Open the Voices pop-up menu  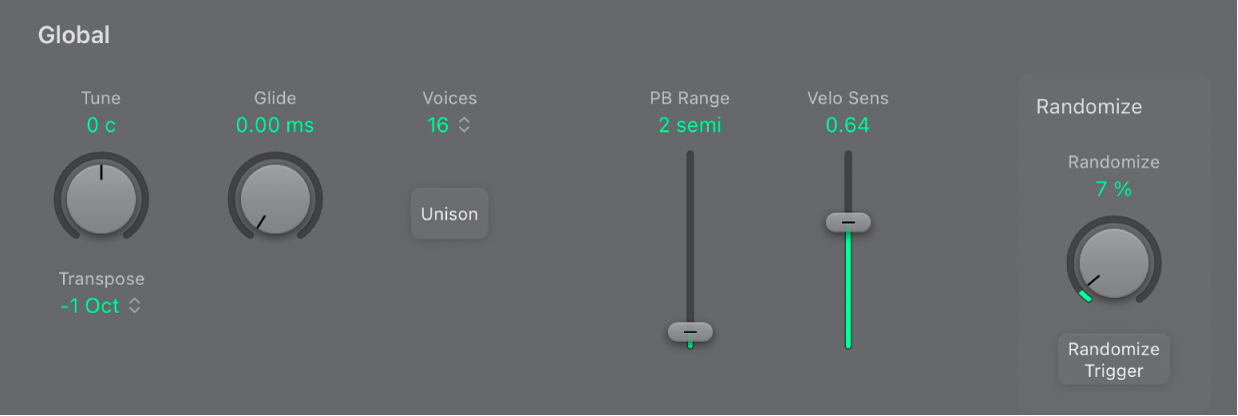449,125
